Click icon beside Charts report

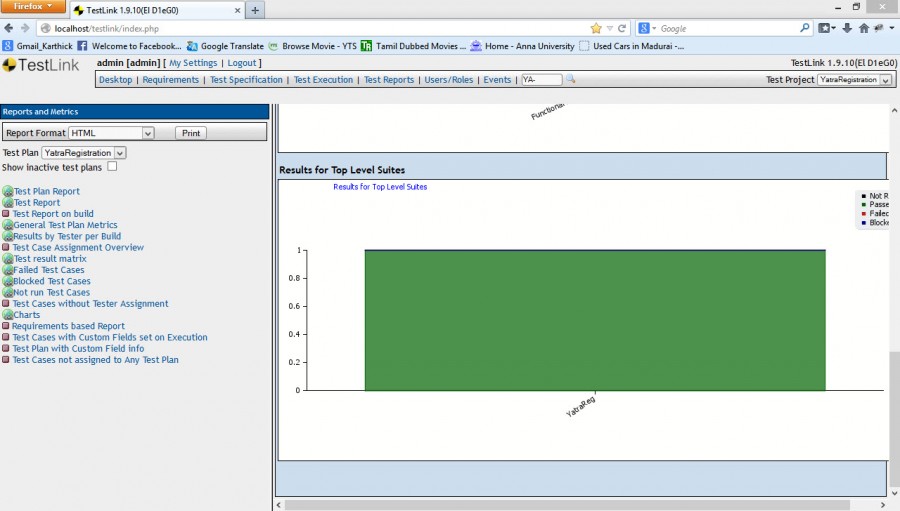7,315
